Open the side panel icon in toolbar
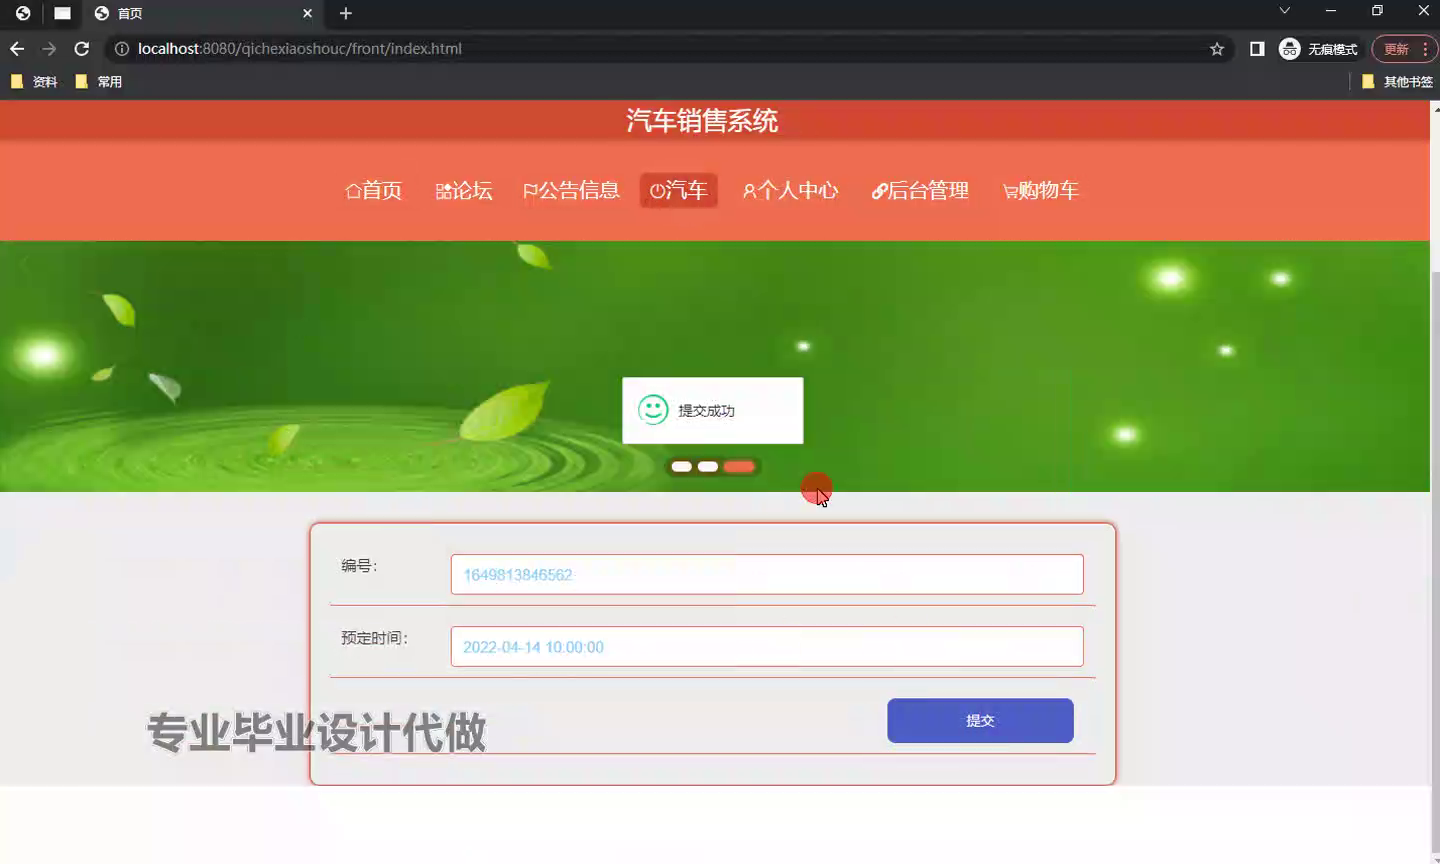Image resolution: width=1440 pixels, height=864 pixels. pyautogui.click(x=1257, y=49)
